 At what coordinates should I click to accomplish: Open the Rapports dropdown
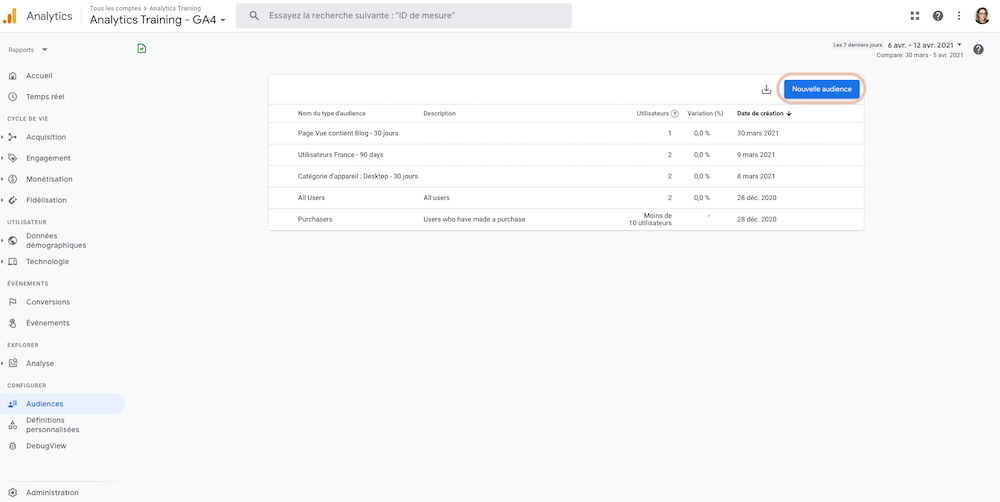tap(28, 49)
